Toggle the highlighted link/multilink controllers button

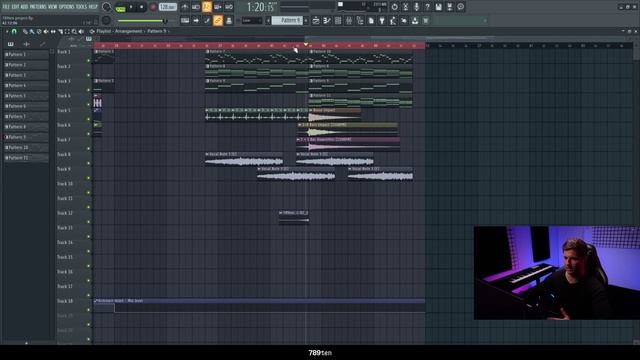(x=218, y=20)
